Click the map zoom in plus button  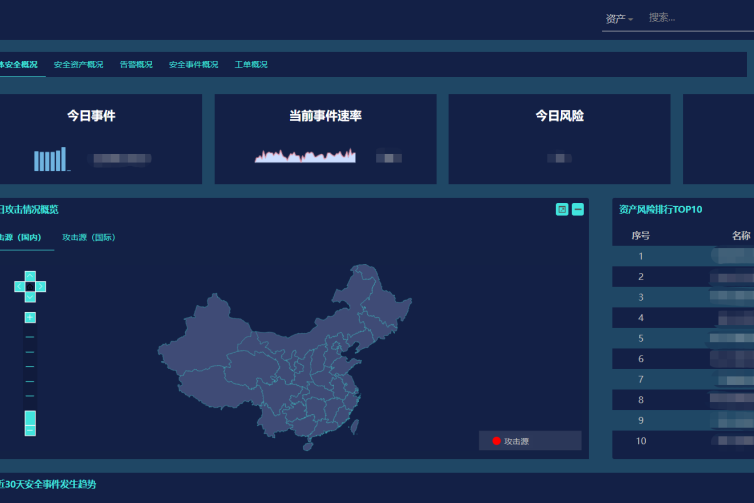pyautogui.click(x=30, y=317)
